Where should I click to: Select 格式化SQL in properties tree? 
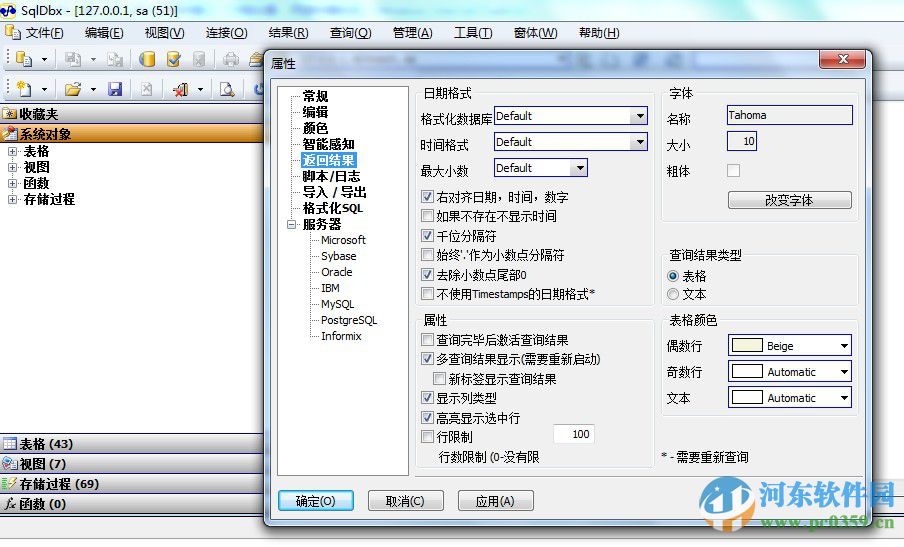[333, 208]
